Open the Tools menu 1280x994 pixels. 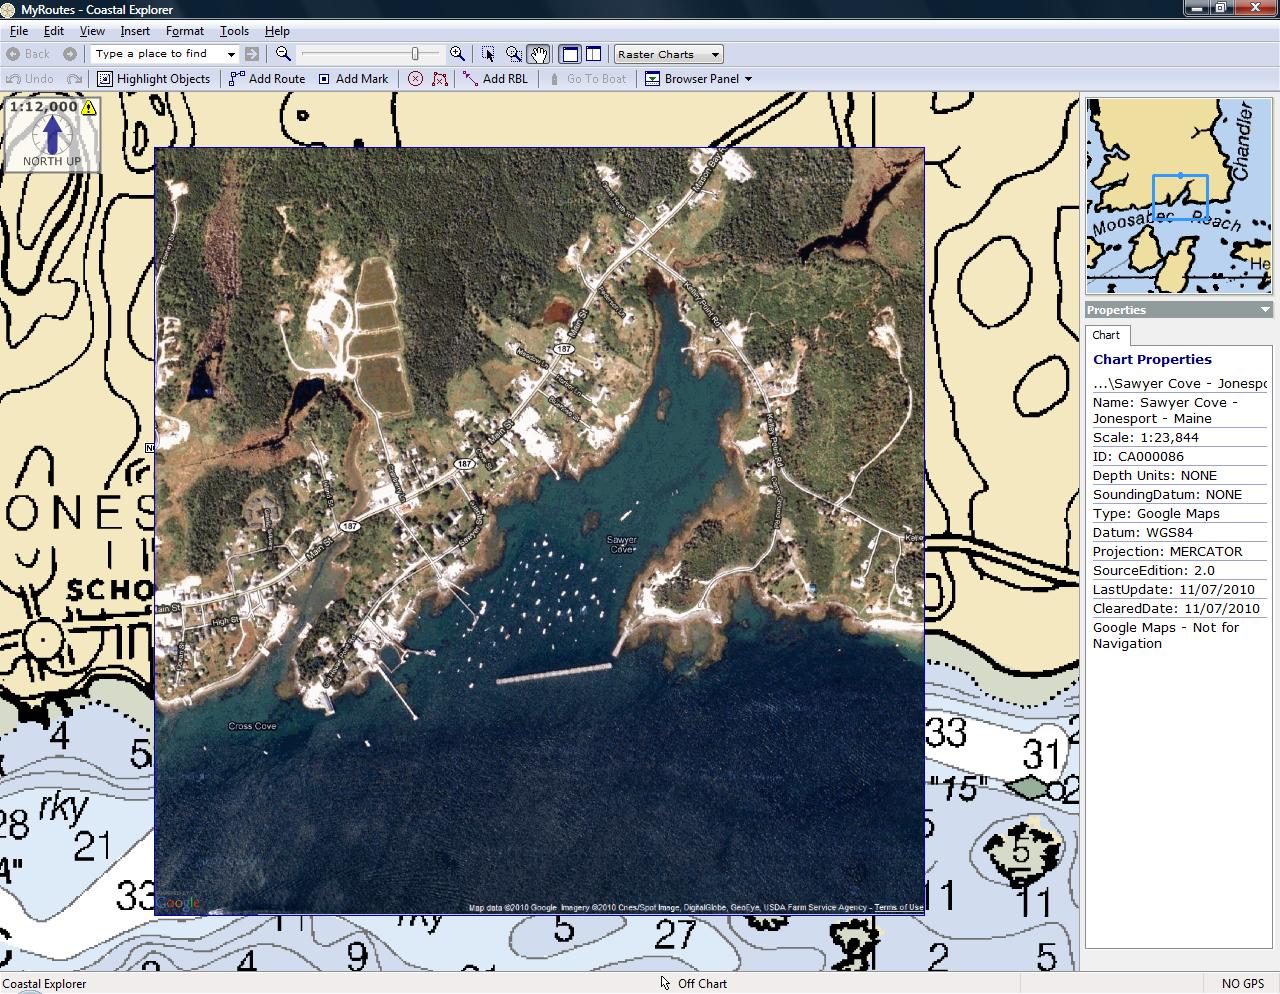234,31
